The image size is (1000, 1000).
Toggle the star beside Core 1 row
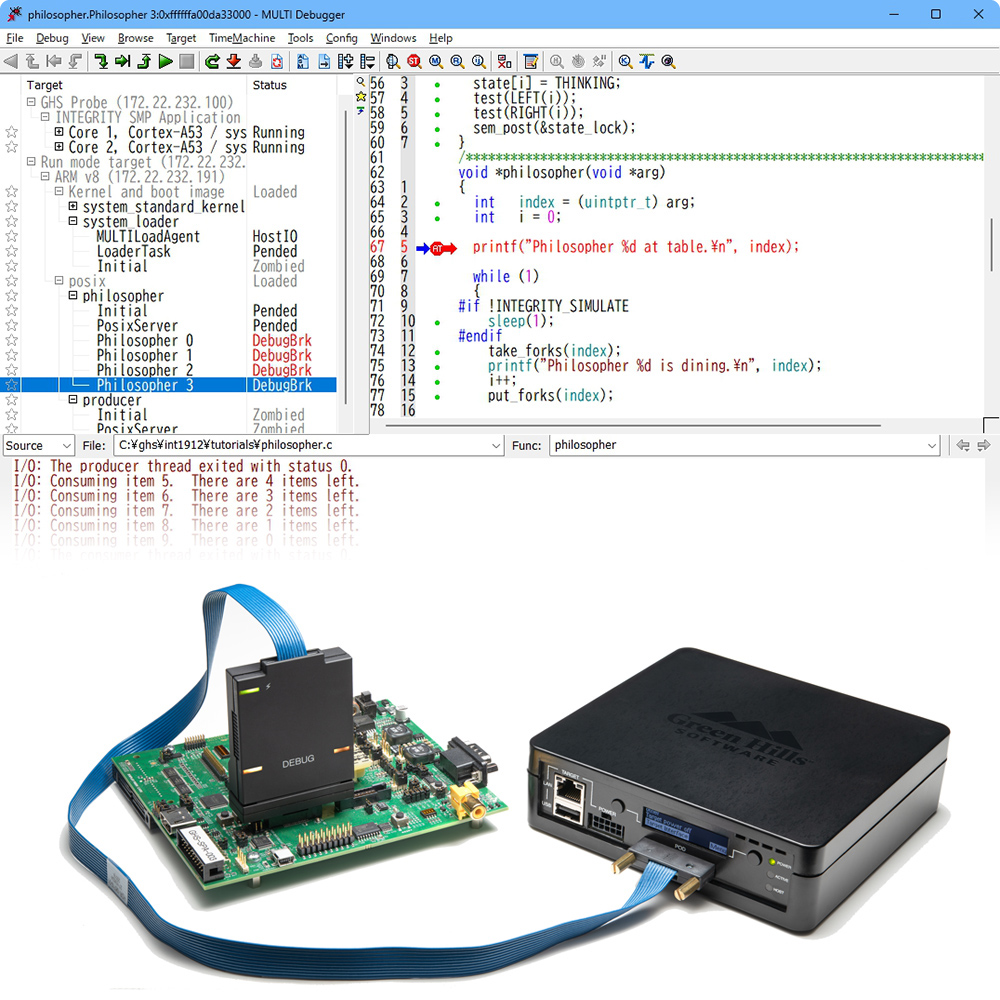pyautogui.click(x=11, y=132)
